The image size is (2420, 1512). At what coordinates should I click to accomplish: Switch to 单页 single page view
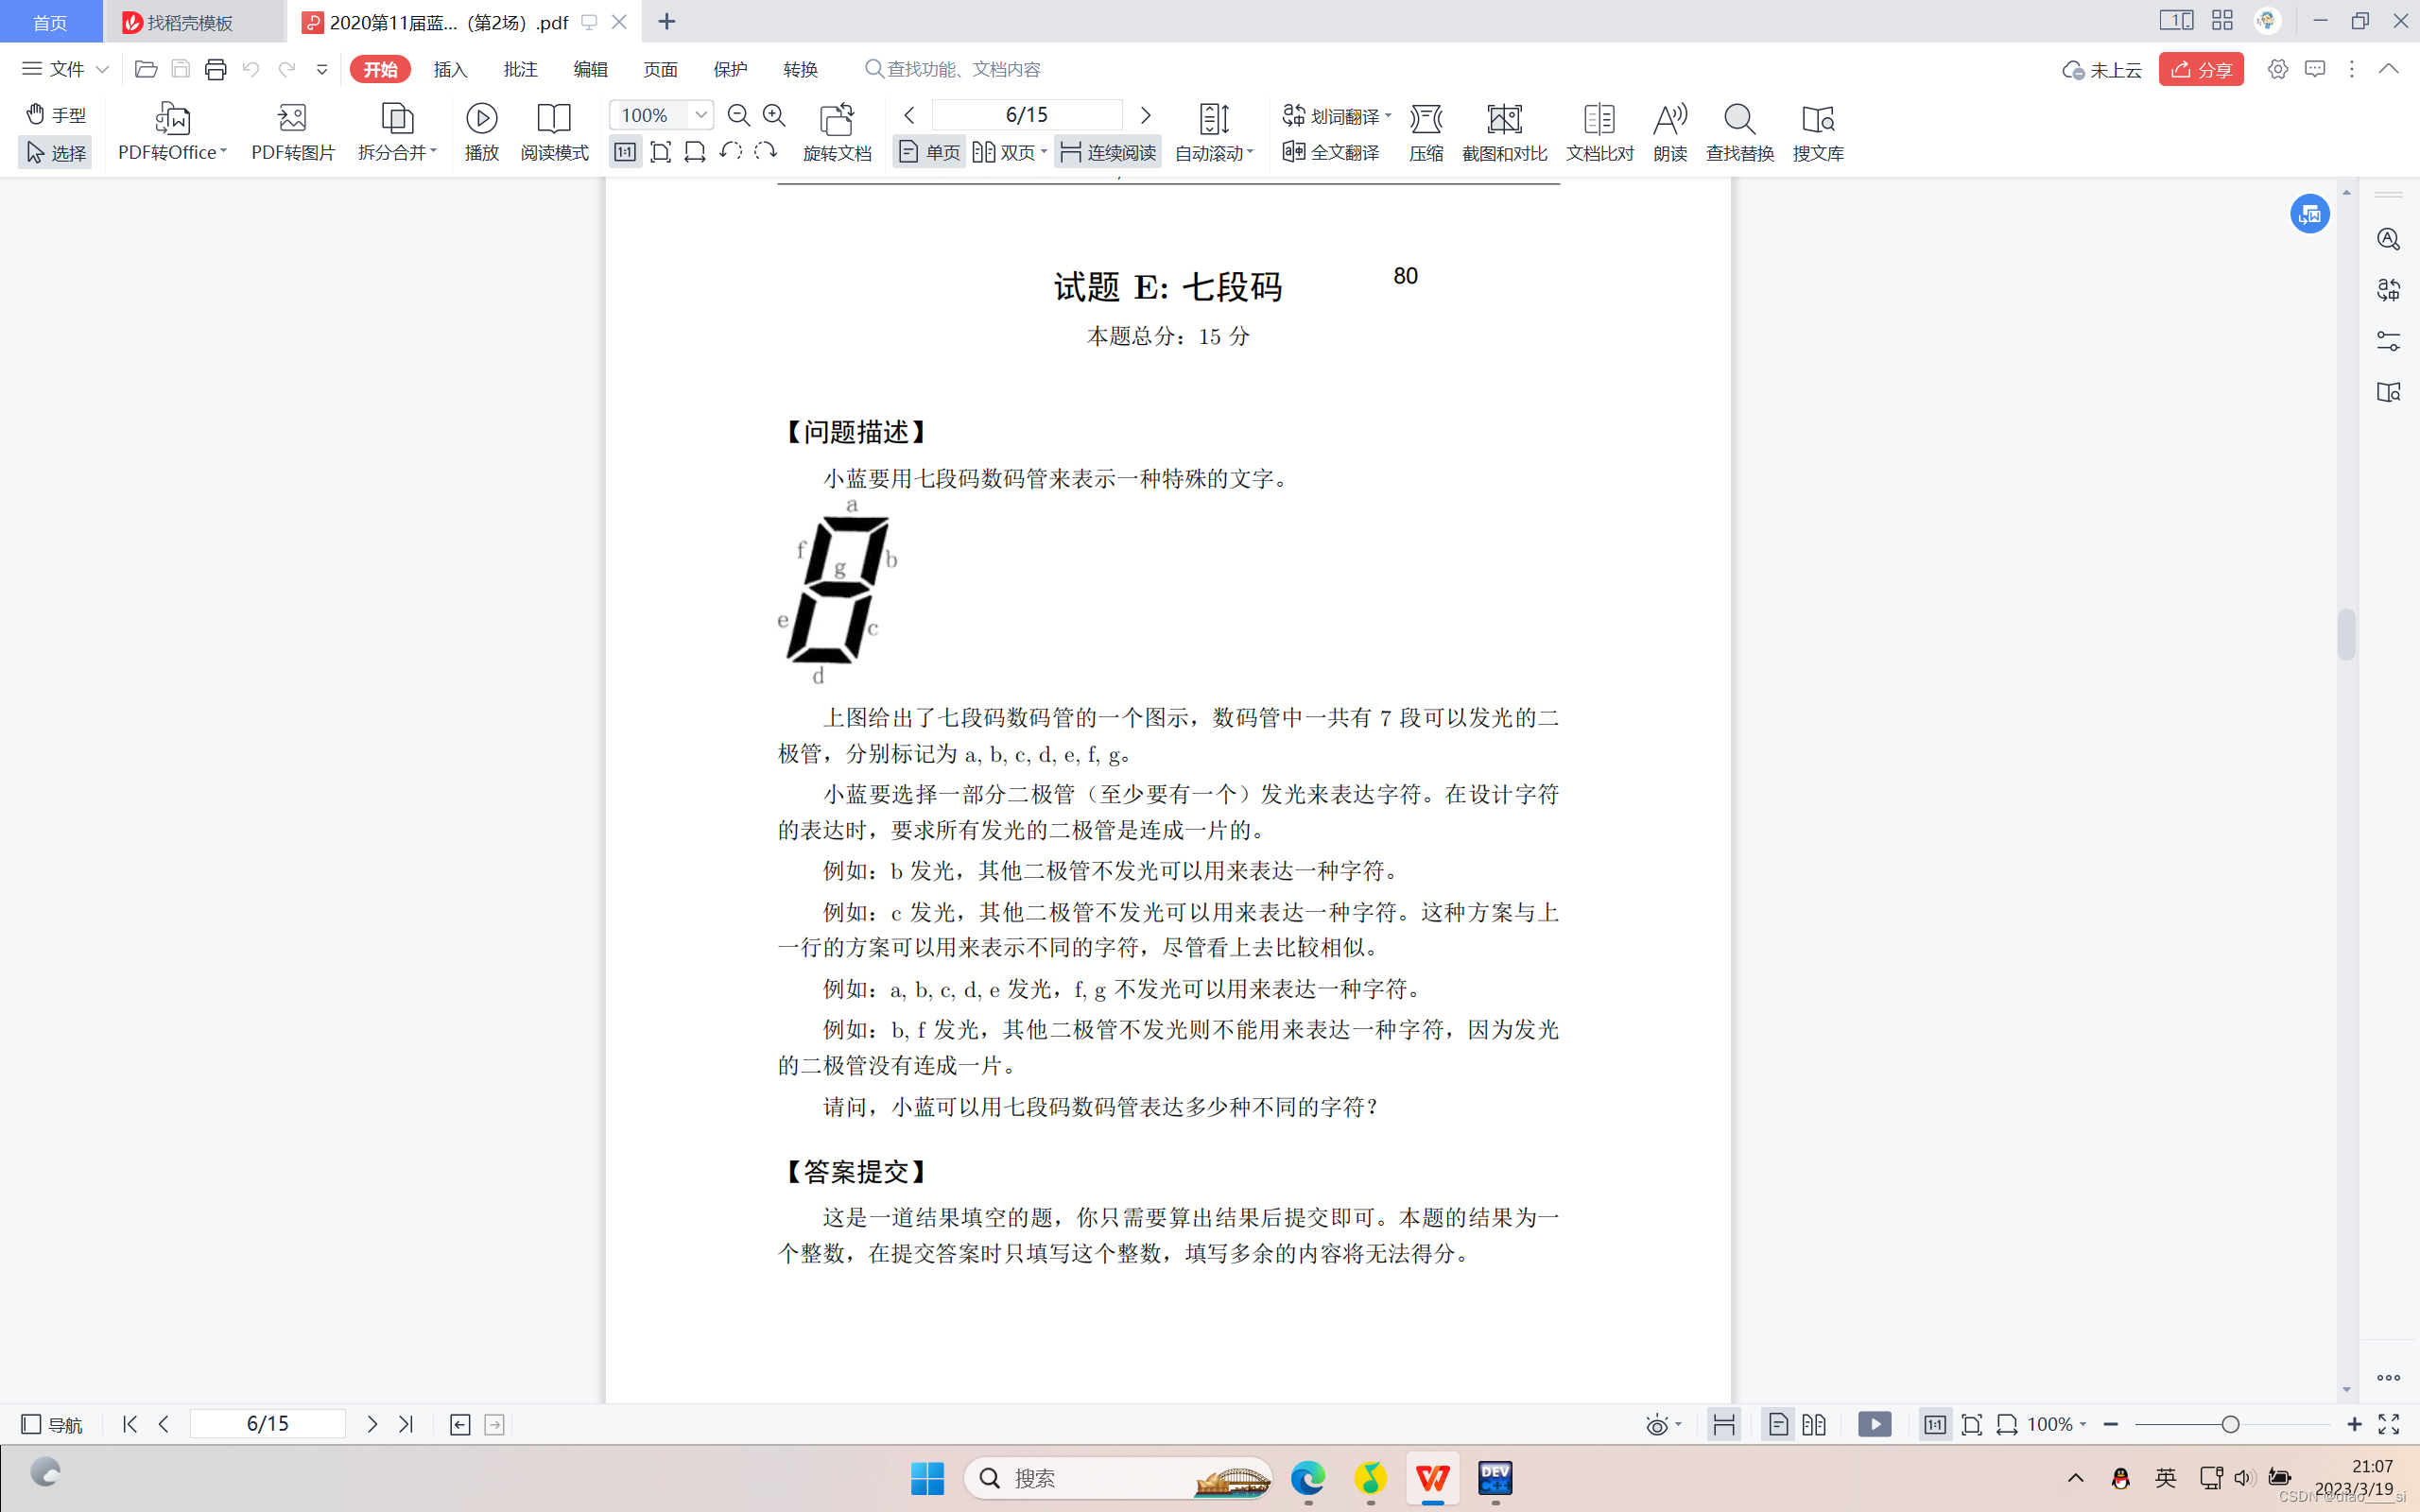click(x=929, y=152)
